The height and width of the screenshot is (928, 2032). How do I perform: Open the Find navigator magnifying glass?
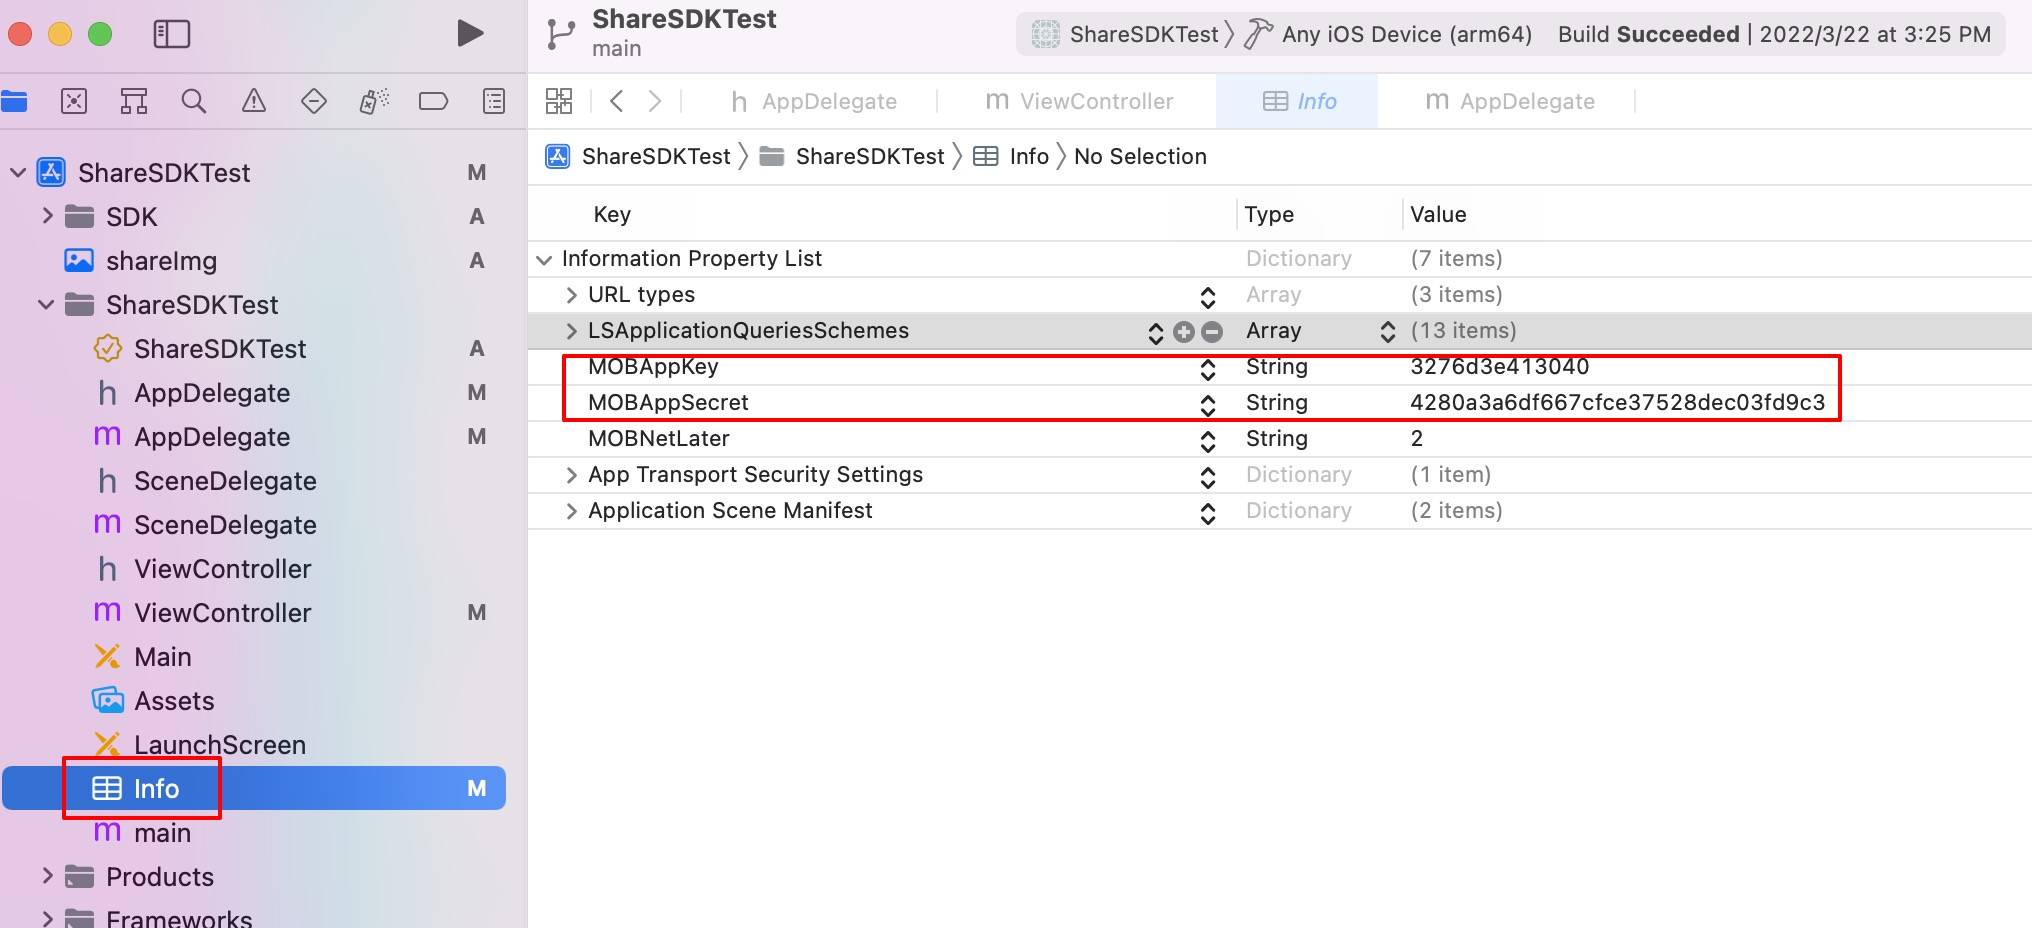pos(194,101)
